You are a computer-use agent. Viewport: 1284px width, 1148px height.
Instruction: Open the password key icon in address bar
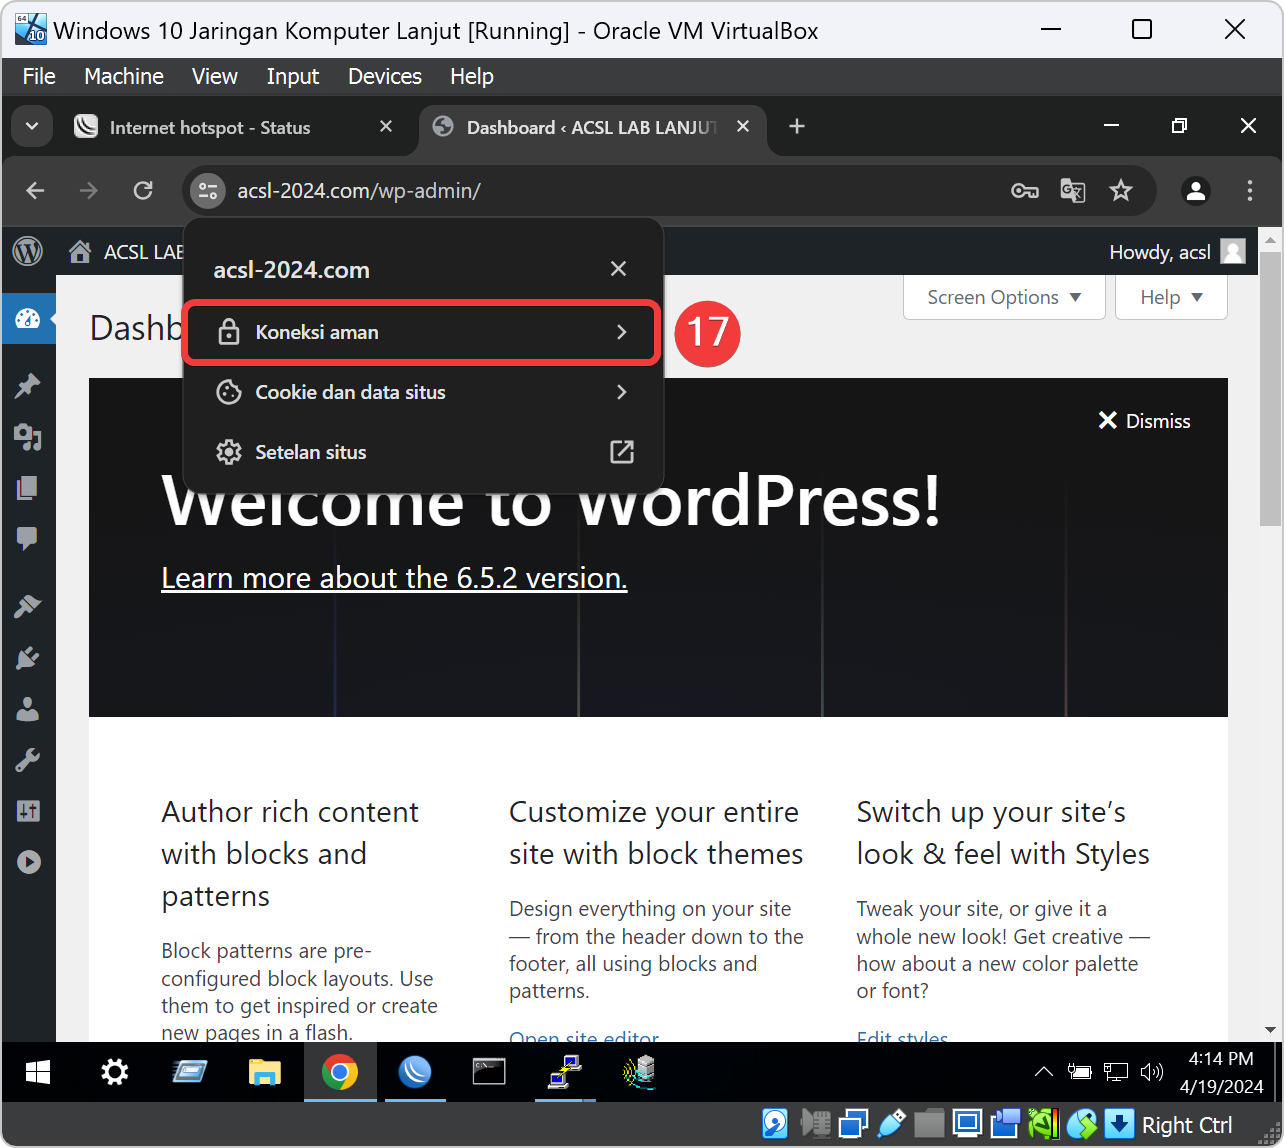[x=1024, y=191]
